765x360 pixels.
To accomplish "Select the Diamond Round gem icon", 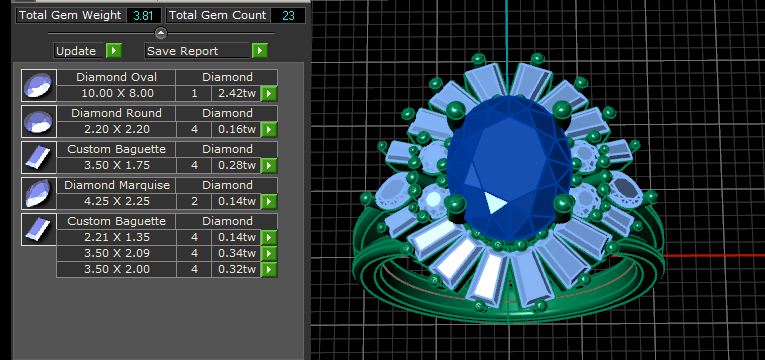I will 39,121.
